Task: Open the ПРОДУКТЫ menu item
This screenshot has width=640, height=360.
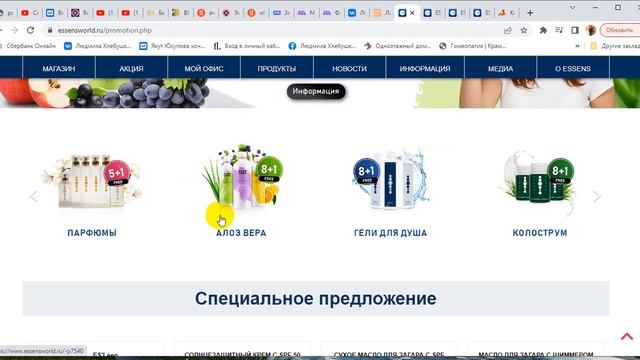Action: (277, 69)
